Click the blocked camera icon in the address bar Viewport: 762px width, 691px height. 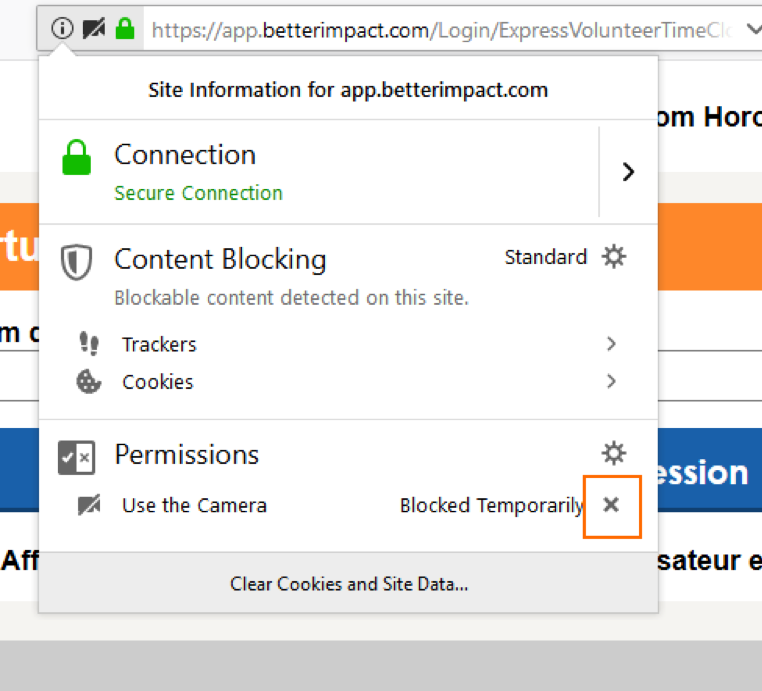[94, 29]
